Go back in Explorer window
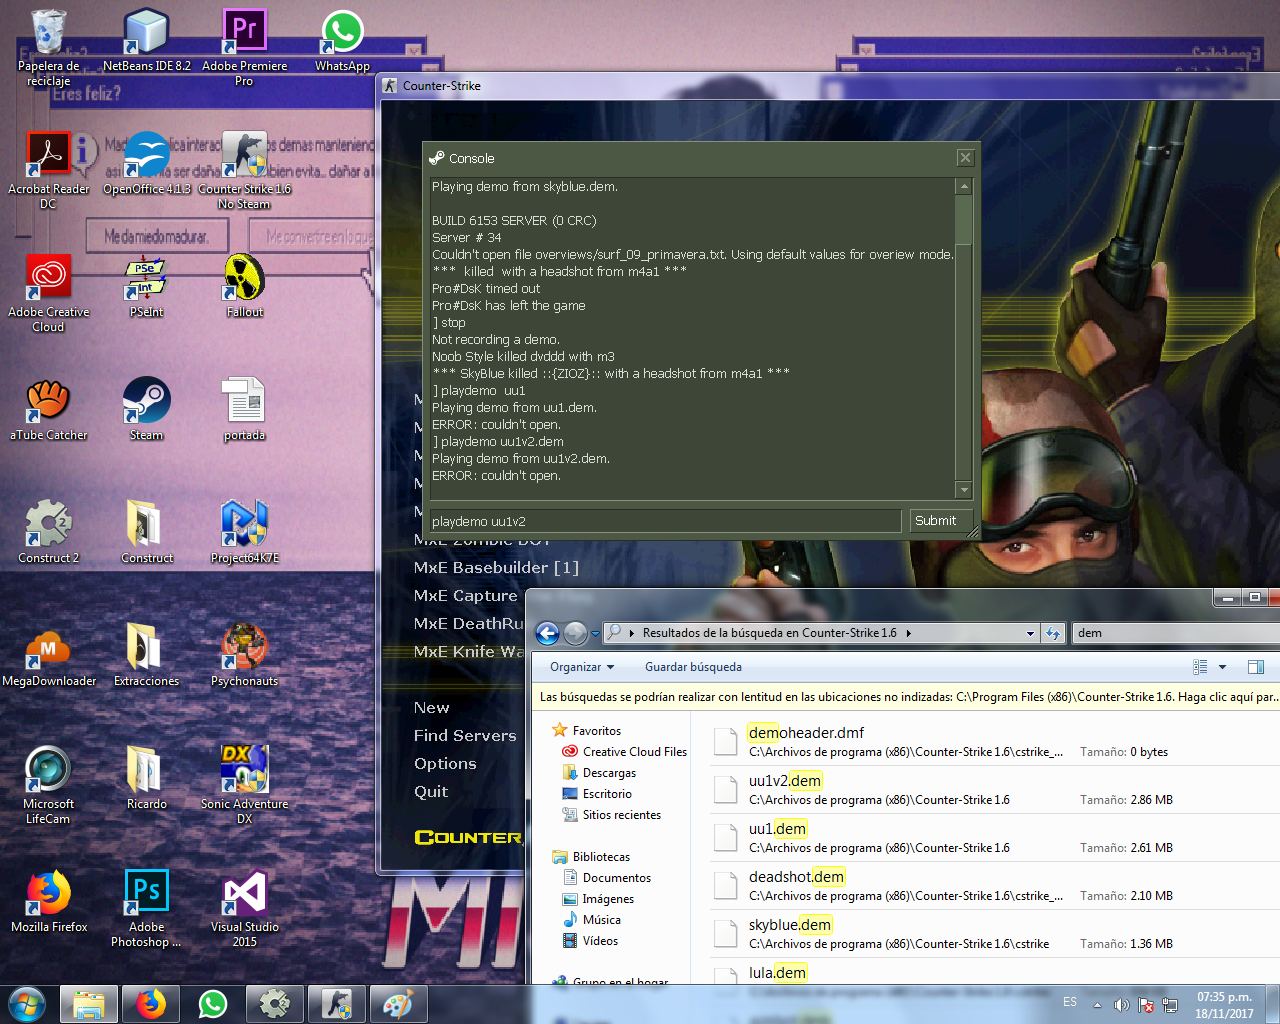 pos(547,633)
